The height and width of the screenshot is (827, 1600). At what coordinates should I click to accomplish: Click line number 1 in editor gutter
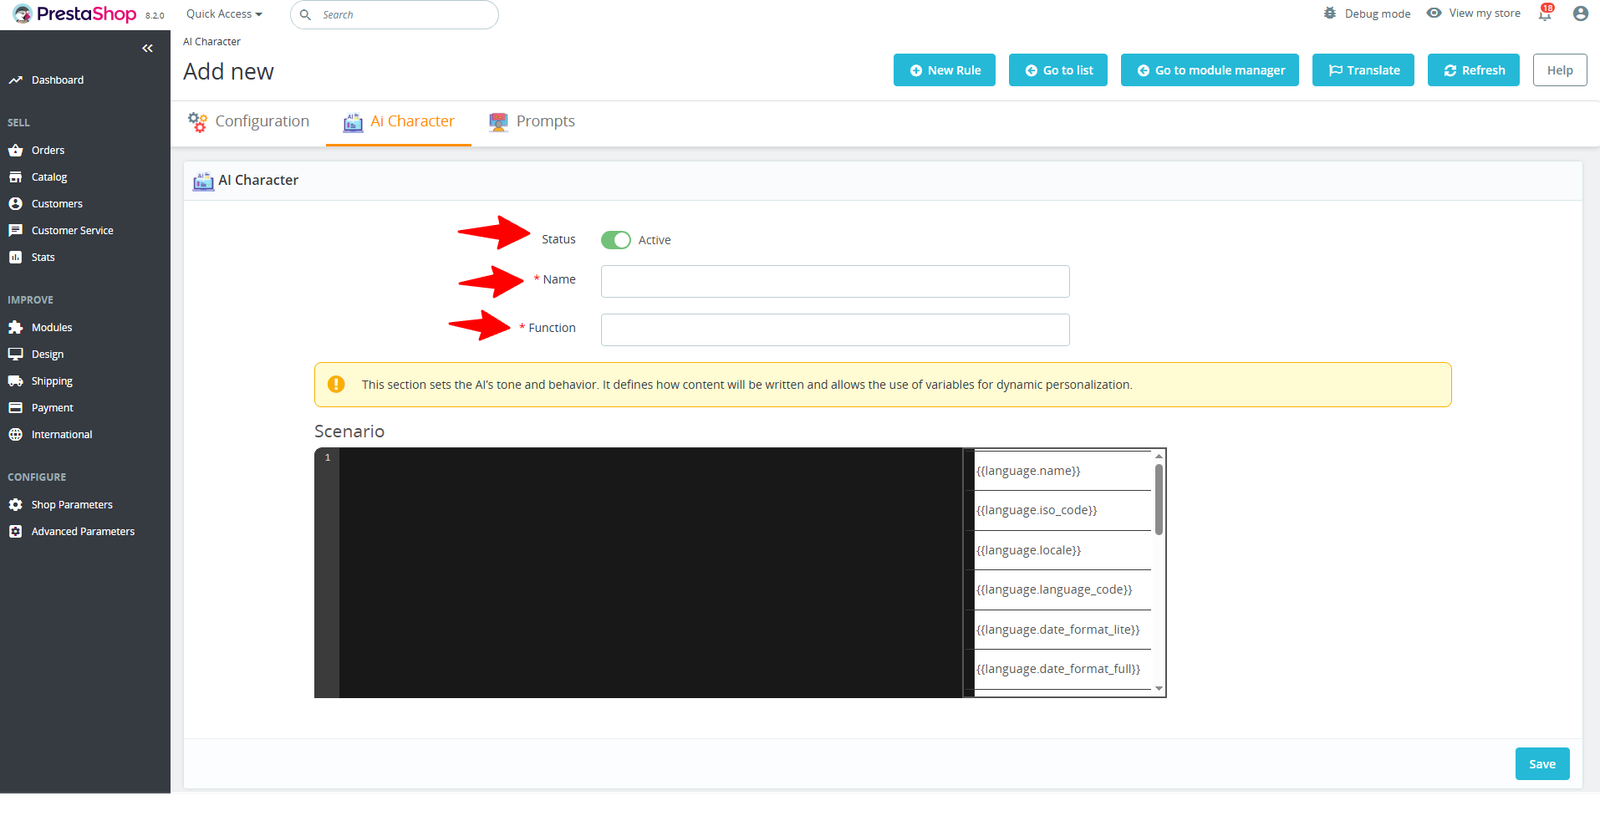click(x=327, y=458)
